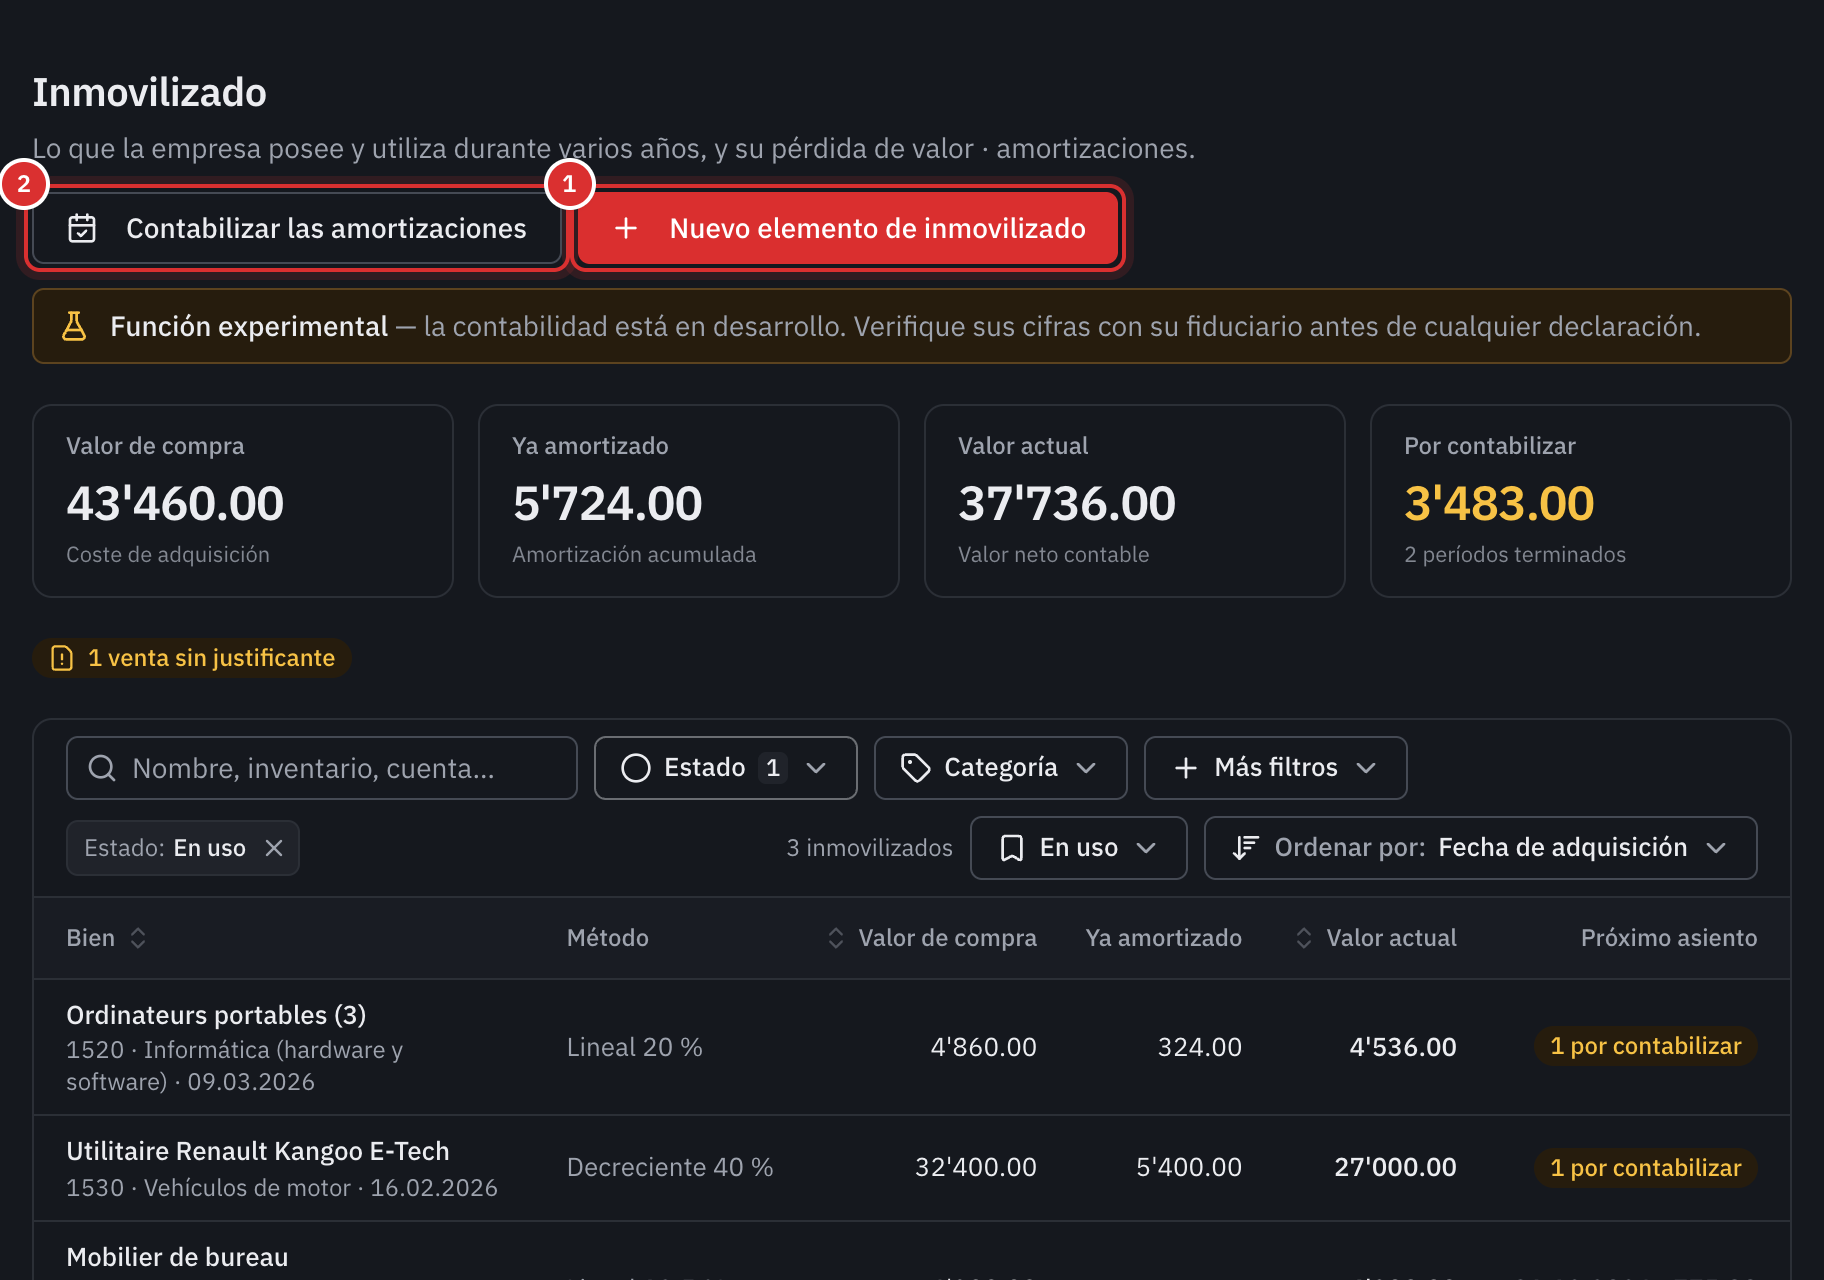Open the Categoría filter dropdown
Viewport: 1824px width, 1280px height.
click(1001, 768)
